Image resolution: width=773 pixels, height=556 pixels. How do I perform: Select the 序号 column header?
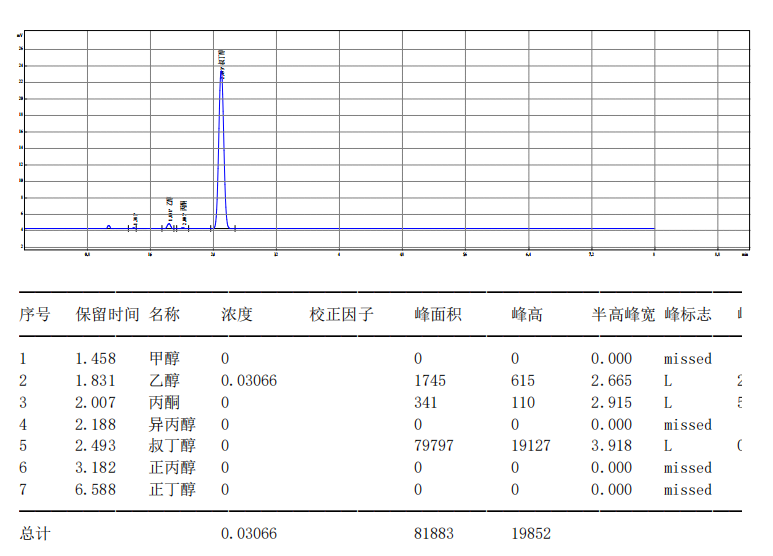tap(35, 315)
